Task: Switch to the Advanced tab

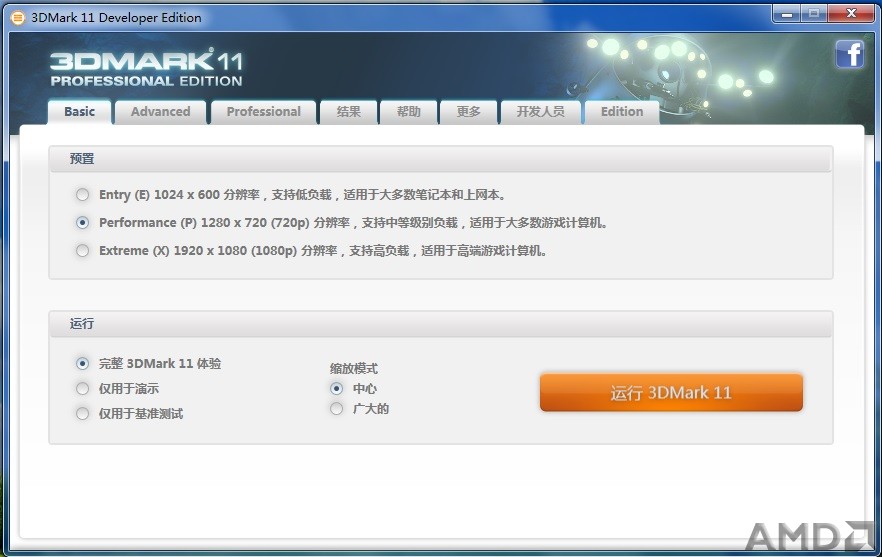Action: tap(160, 112)
